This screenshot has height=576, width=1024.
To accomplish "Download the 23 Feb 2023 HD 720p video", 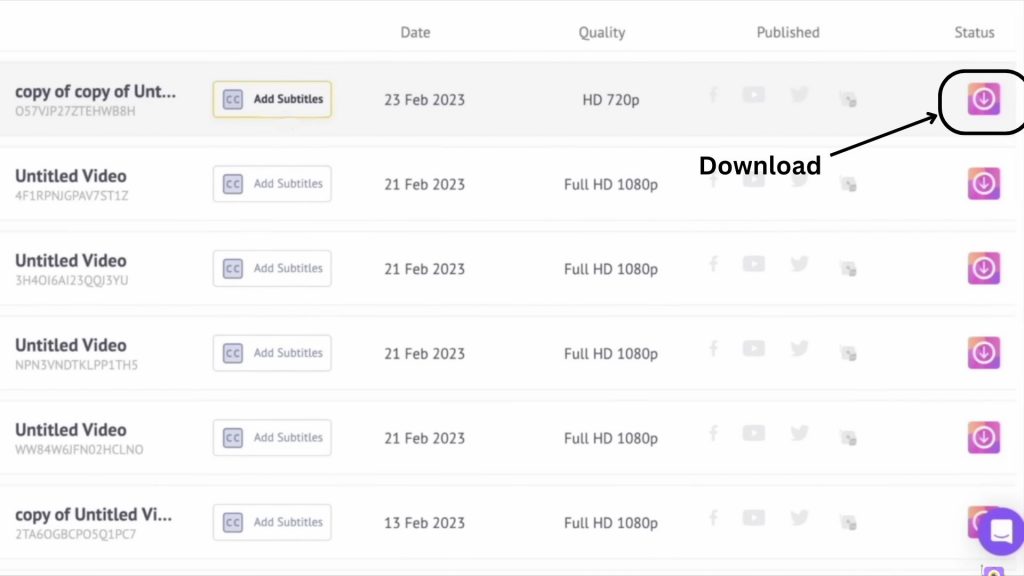I will click(984, 99).
